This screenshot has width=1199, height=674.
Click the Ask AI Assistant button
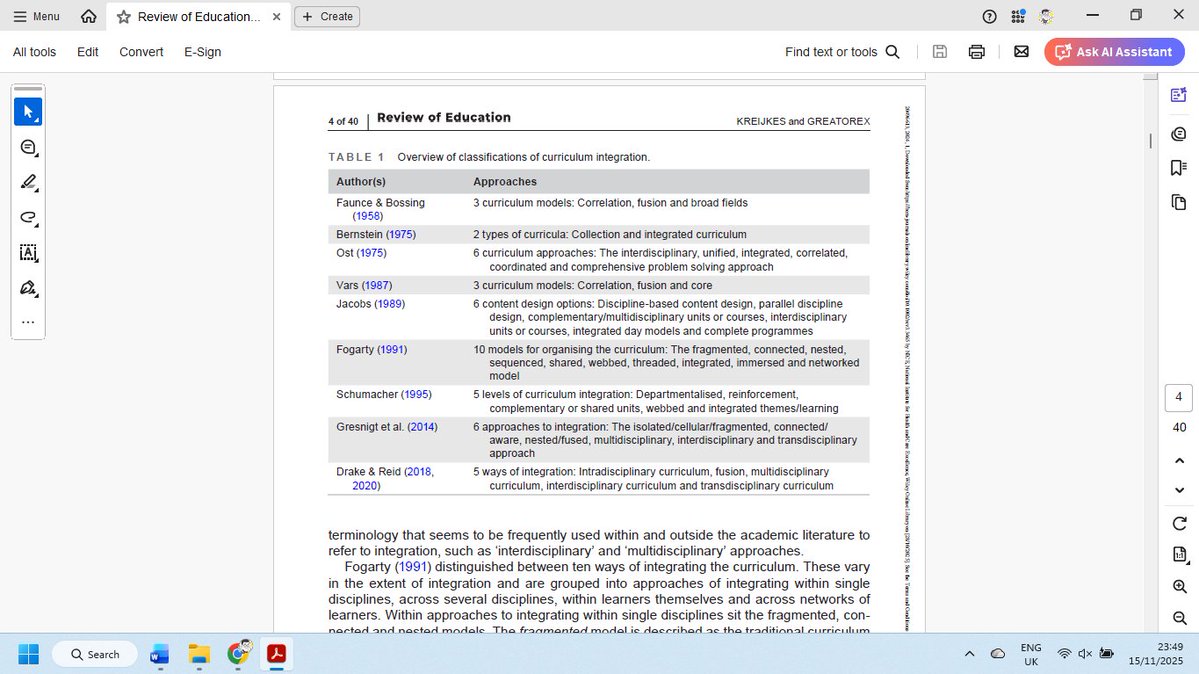click(1114, 51)
